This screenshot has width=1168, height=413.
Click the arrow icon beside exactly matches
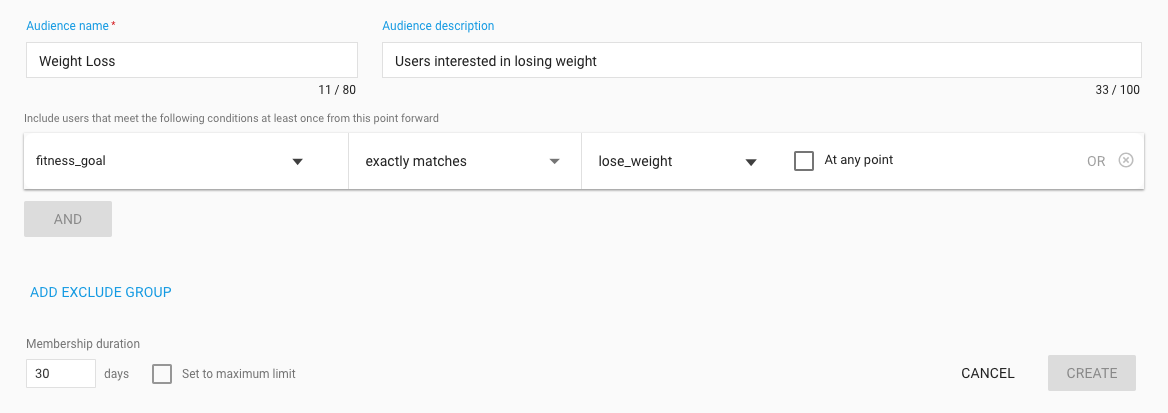[x=554, y=161]
